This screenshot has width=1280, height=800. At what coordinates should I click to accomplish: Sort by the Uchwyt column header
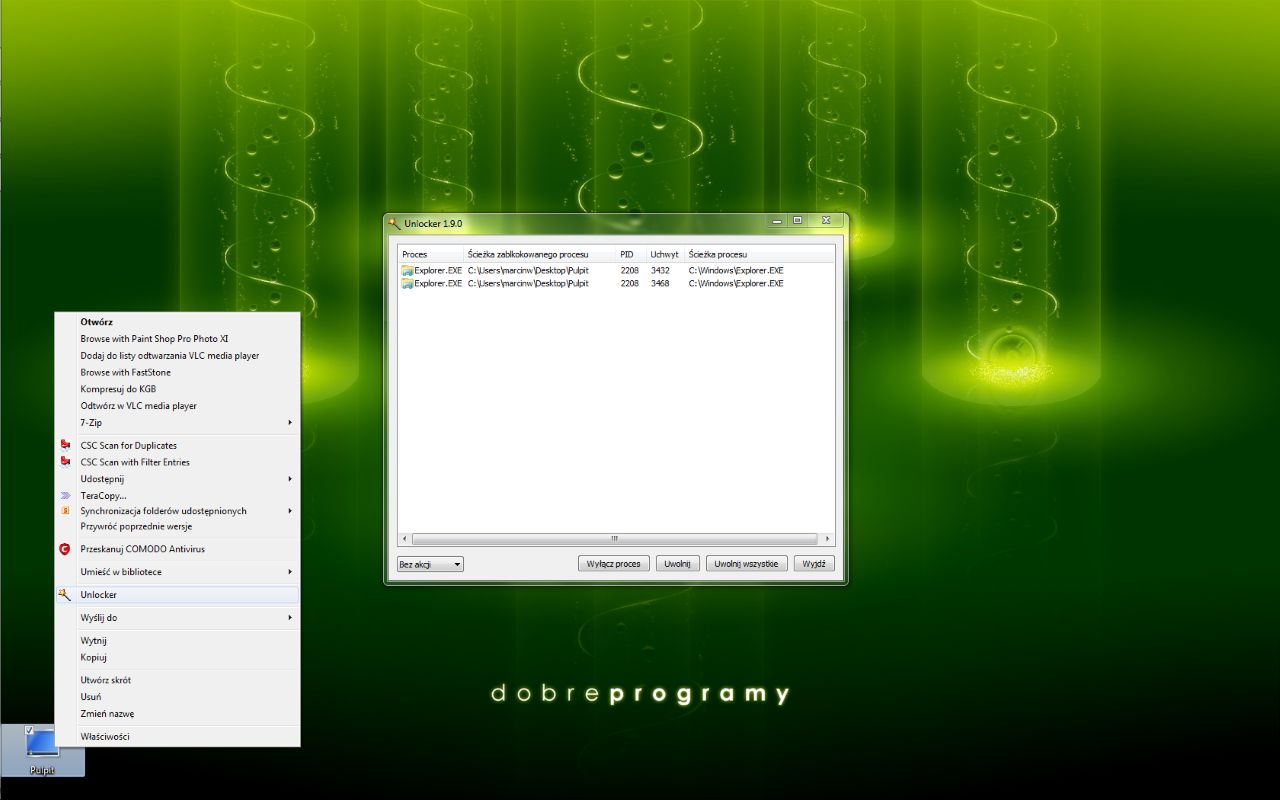(x=666, y=255)
